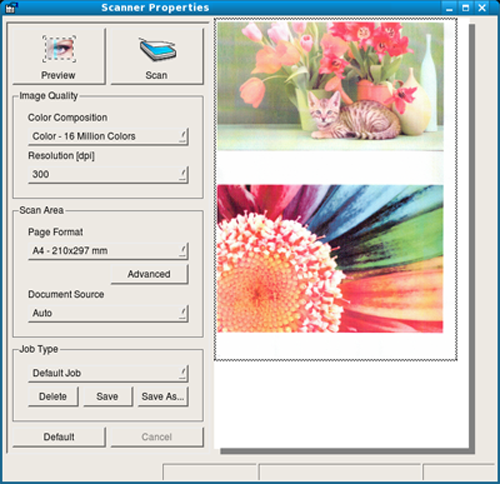This screenshot has height=484, width=500.
Task: Click the Default button
Action: (x=59, y=437)
